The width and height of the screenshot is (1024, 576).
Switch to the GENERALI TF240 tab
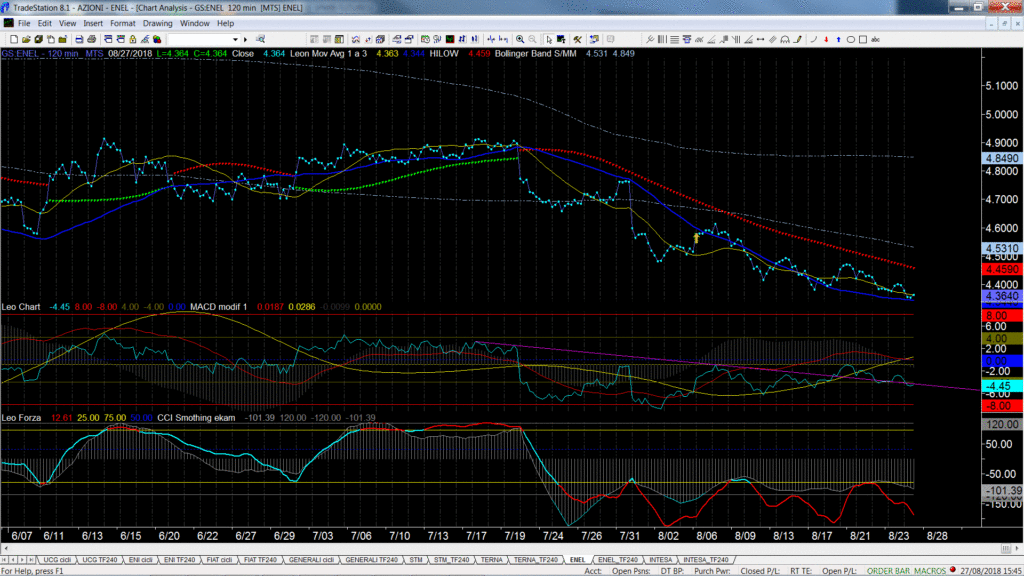coord(372,560)
